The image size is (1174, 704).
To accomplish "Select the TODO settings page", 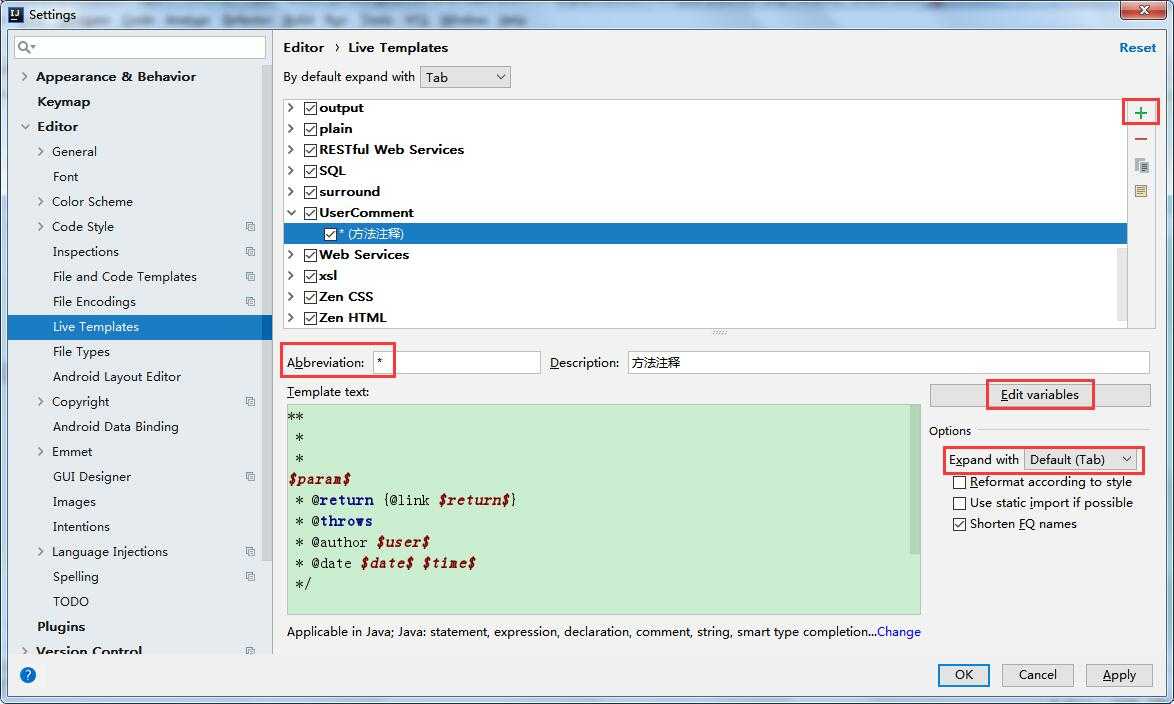I will click(70, 601).
